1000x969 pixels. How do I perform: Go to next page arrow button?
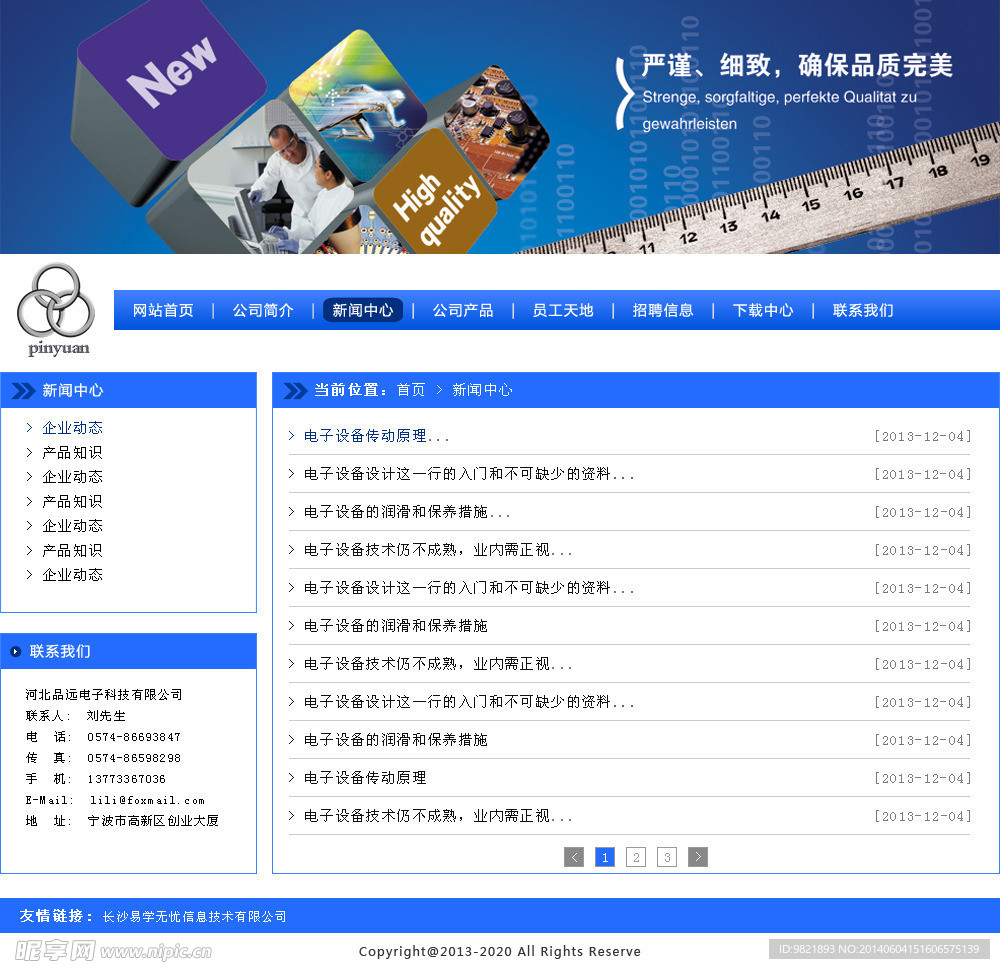[698, 857]
